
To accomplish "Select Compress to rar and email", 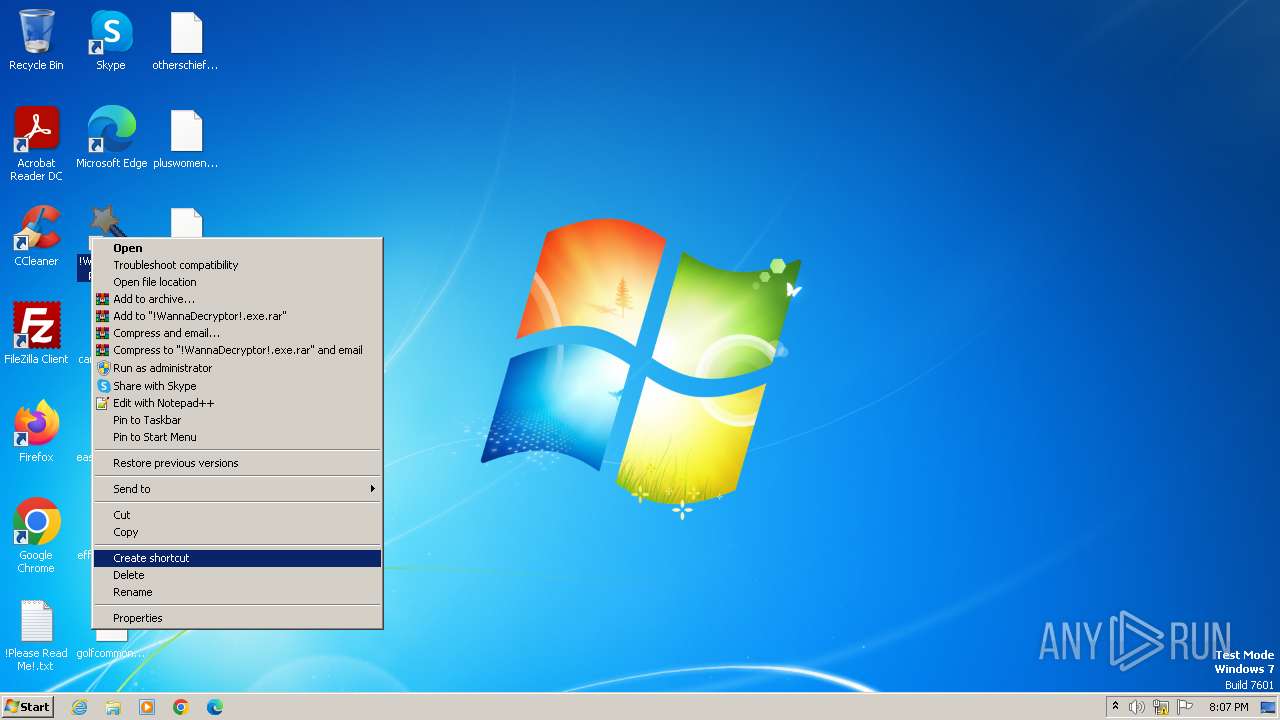I will [237, 350].
